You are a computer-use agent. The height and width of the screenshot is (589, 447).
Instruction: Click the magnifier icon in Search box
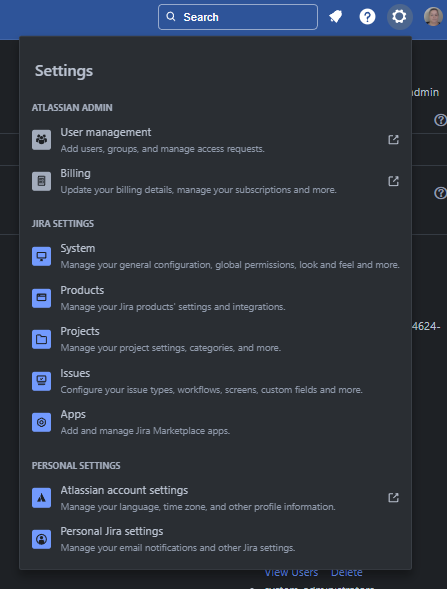click(x=171, y=17)
